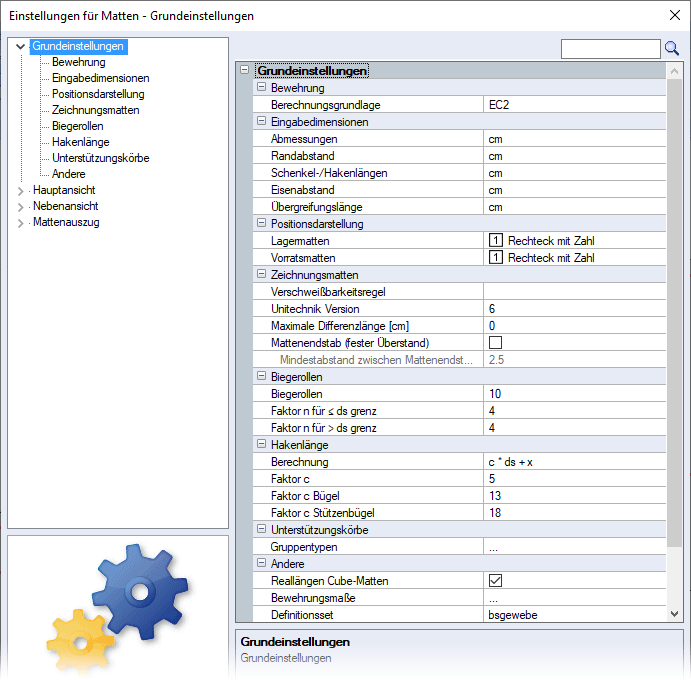Collapse the Eingabedimensionen property group
This screenshot has height=680, width=691.
(x=261, y=121)
